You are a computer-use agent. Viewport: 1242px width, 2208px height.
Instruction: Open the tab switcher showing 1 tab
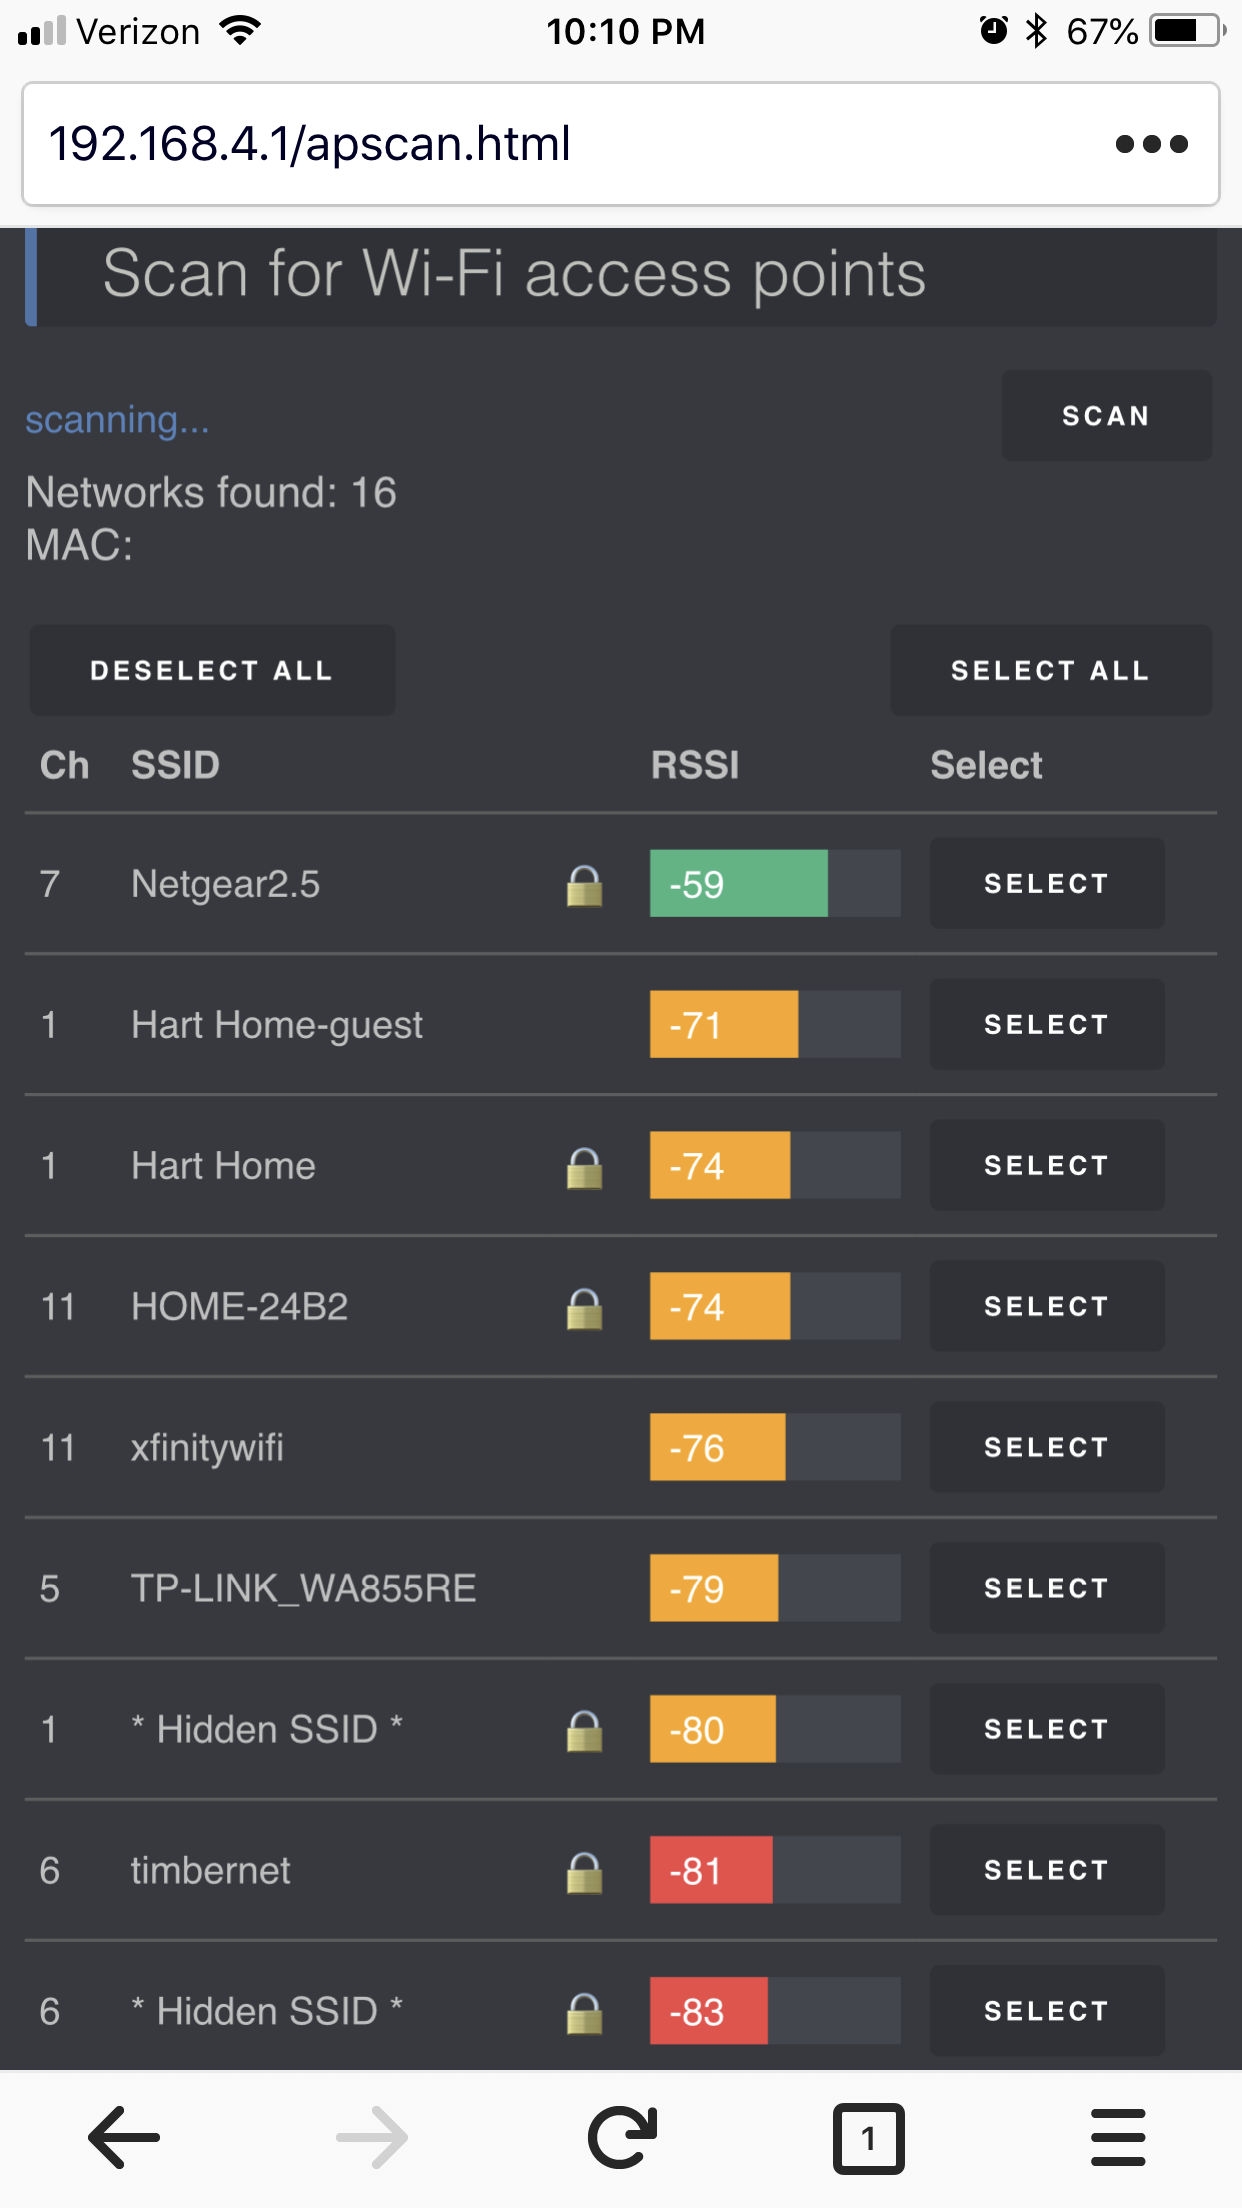pyautogui.click(x=869, y=2137)
